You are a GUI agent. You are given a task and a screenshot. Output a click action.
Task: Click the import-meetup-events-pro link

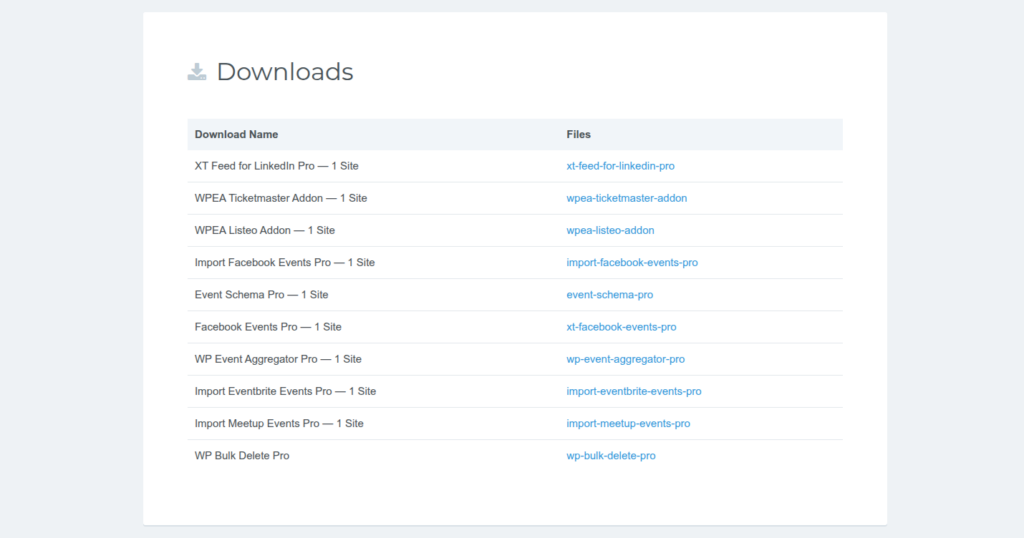click(628, 423)
